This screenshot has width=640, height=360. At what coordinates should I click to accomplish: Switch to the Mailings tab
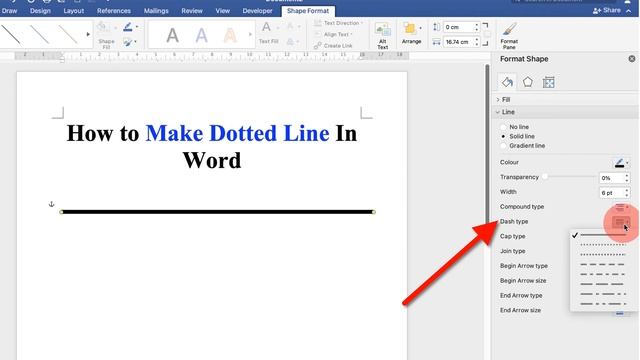pyautogui.click(x=156, y=11)
